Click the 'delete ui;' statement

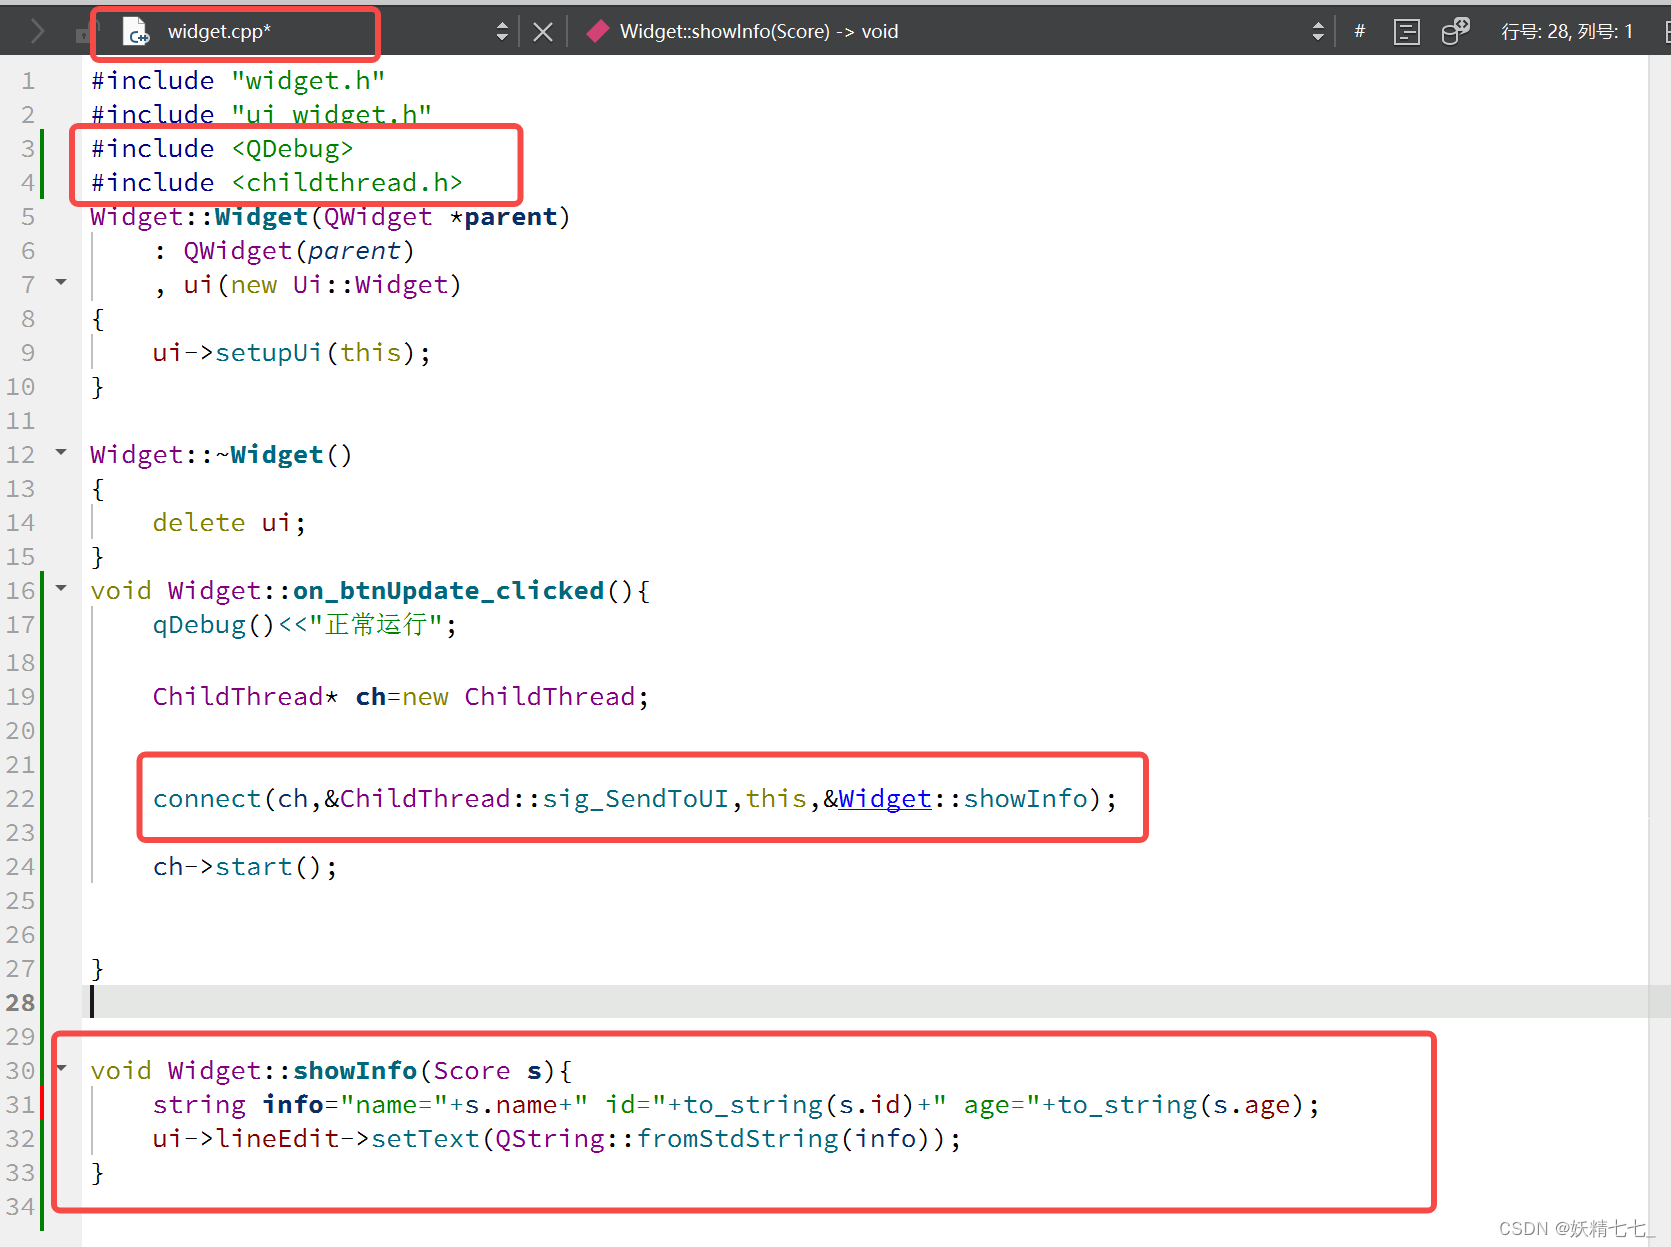pos(229,523)
